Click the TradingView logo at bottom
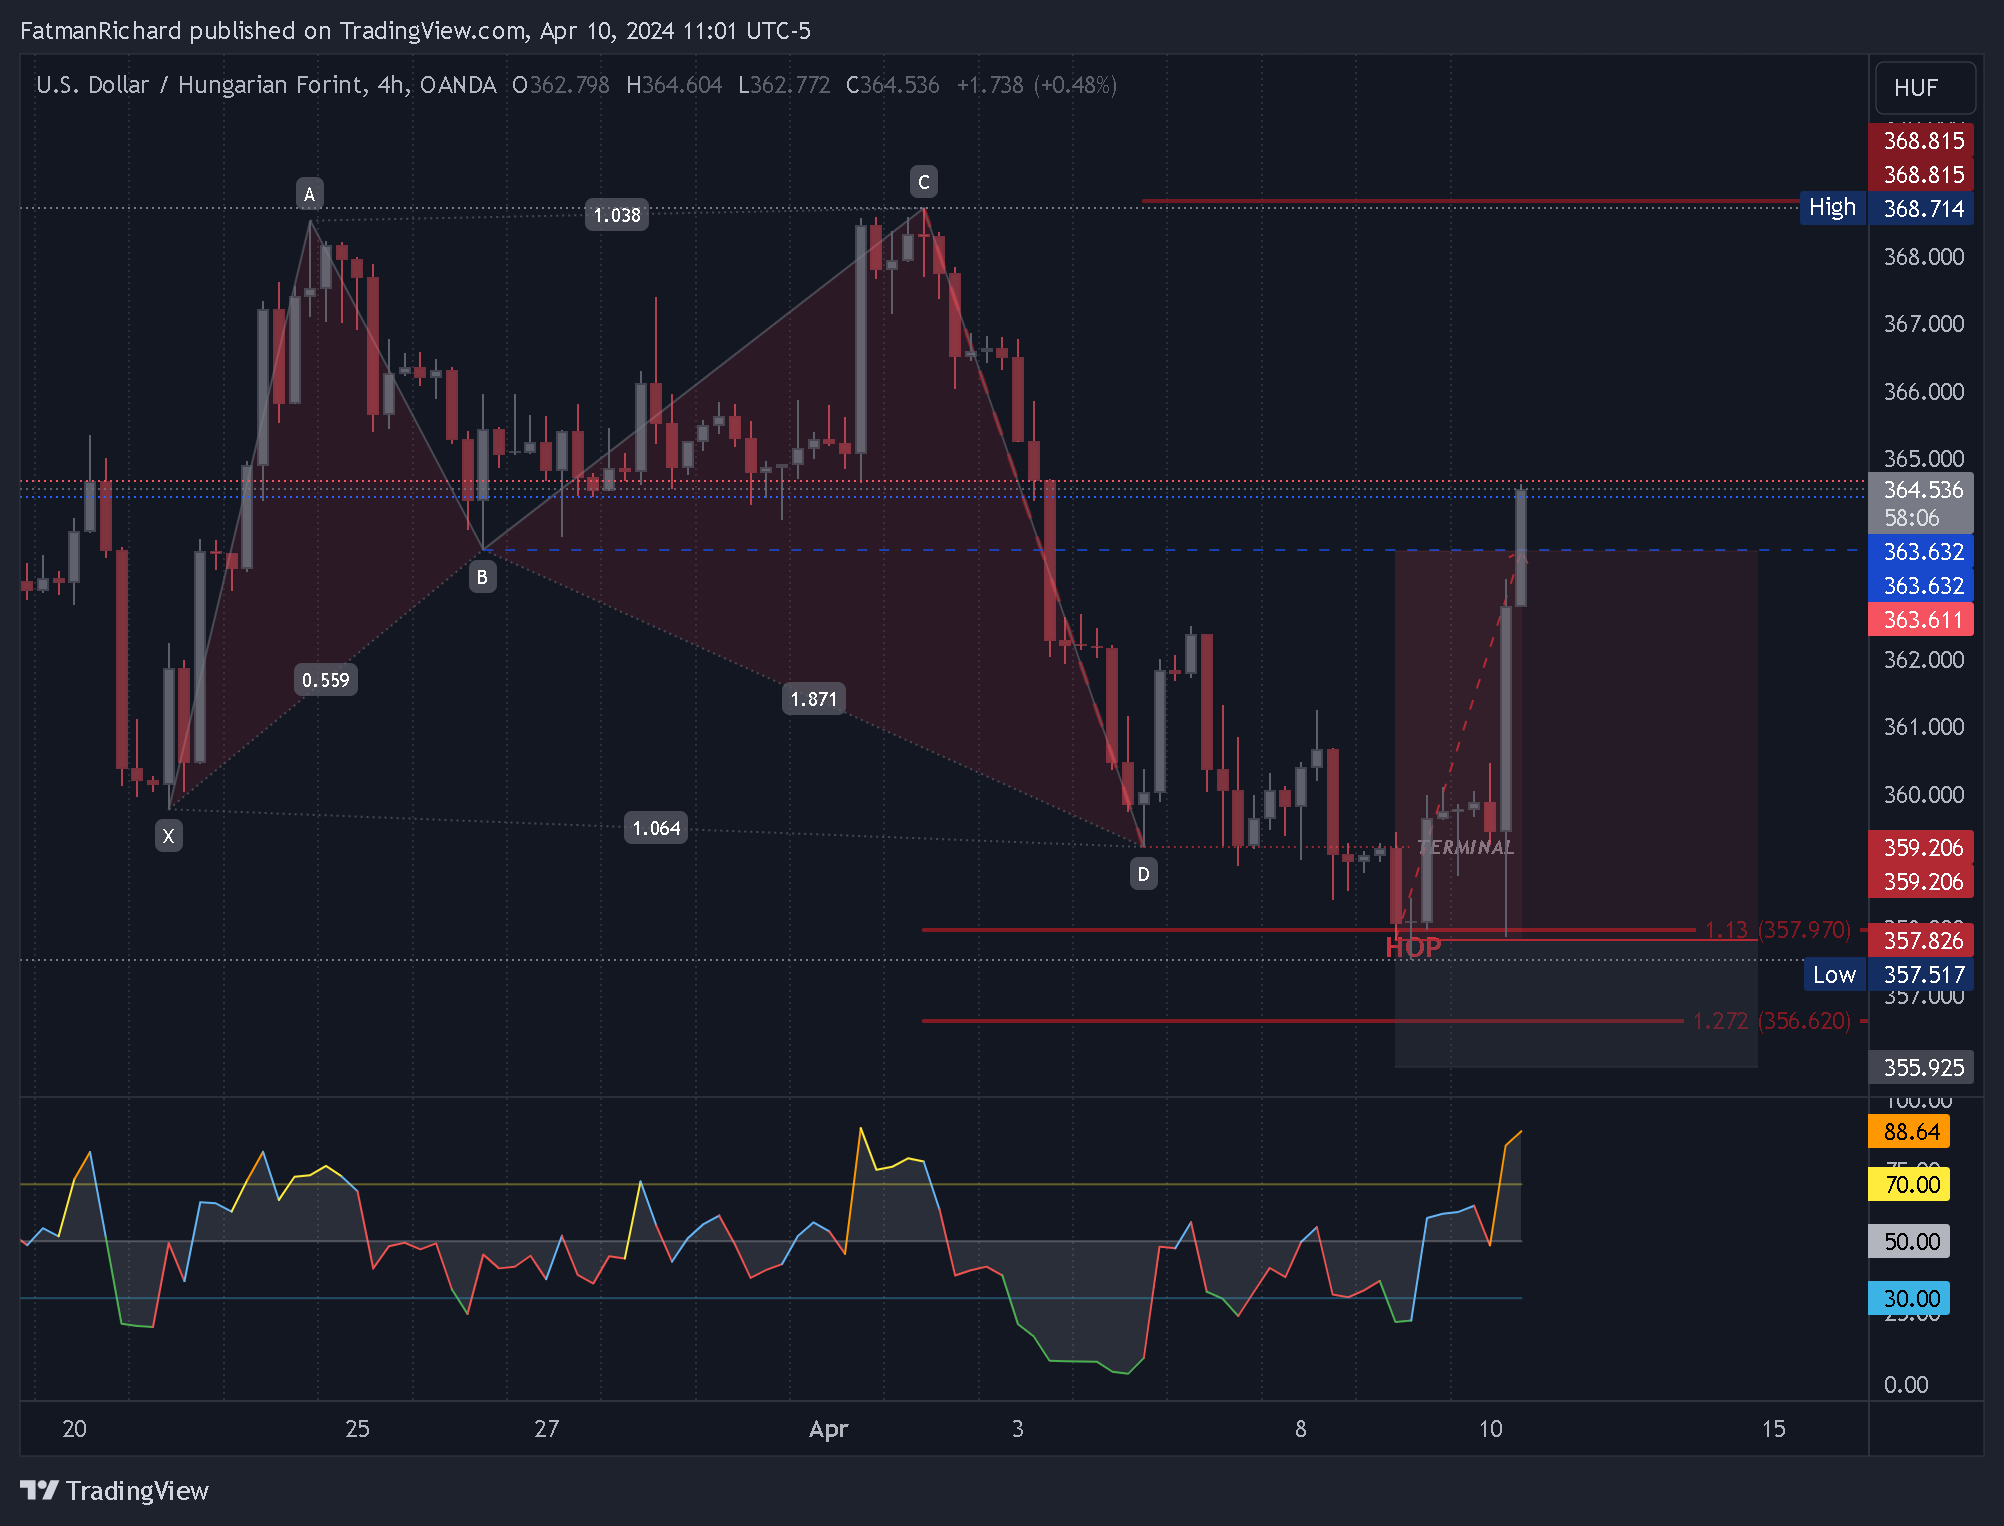Image resolution: width=2004 pixels, height=1526 pixels. pos(114,1490)
